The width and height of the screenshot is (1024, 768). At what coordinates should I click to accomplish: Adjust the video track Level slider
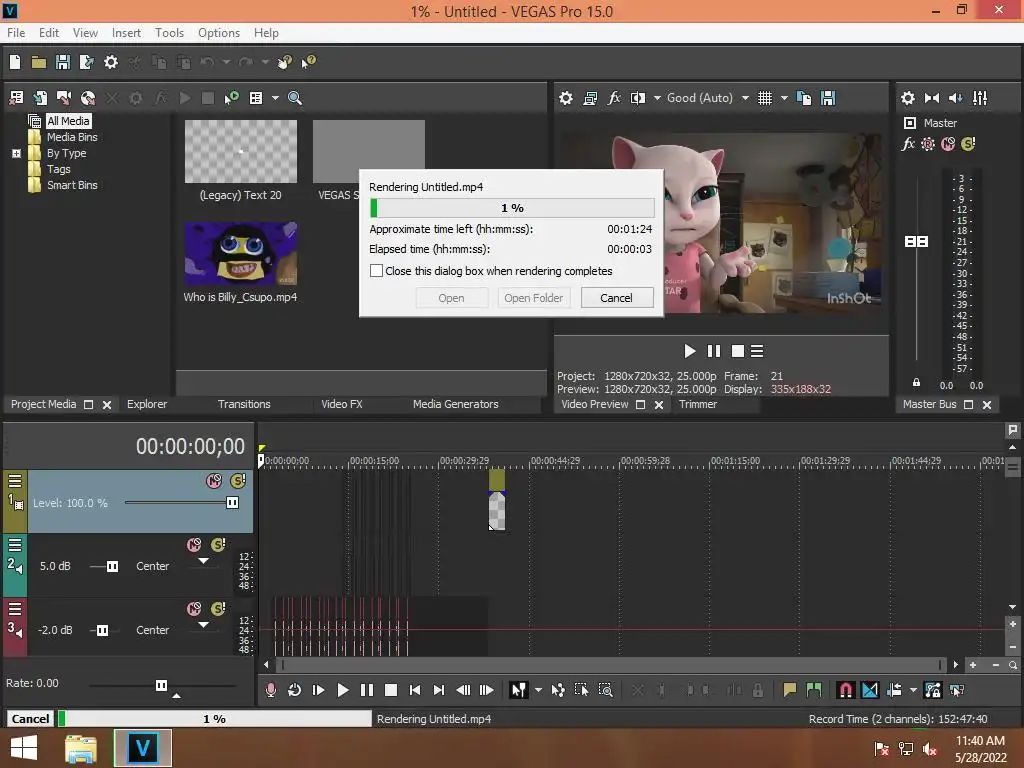232,502
